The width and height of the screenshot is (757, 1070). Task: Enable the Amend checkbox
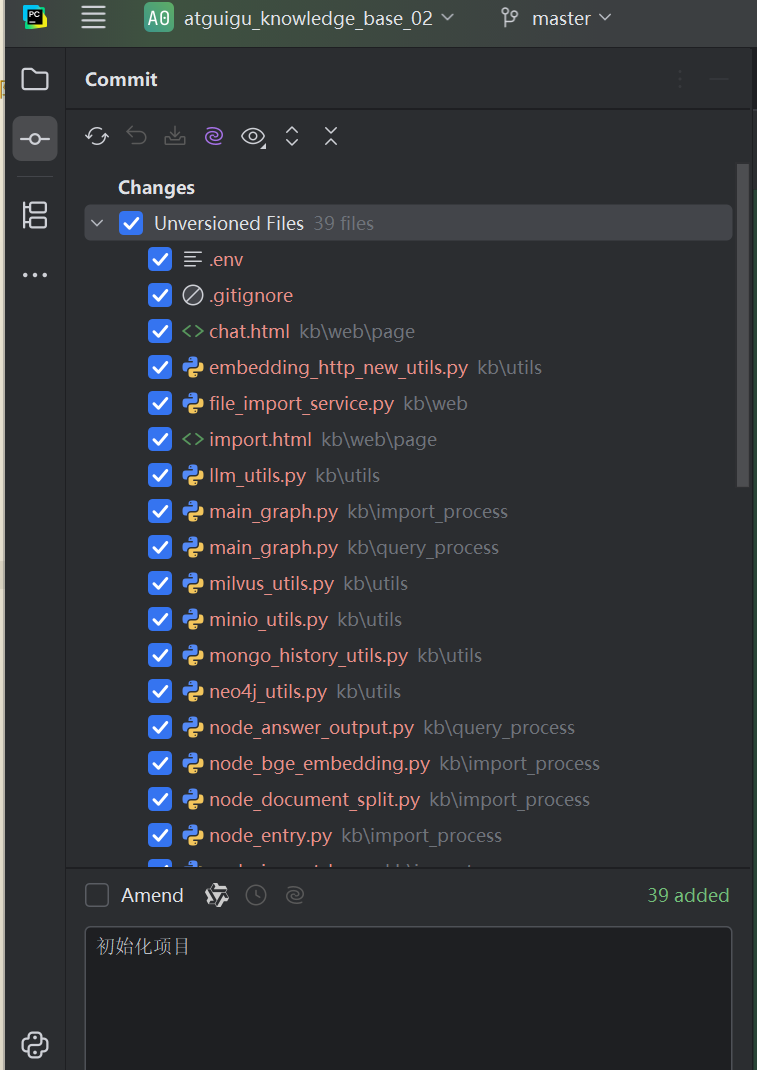point(97,895)
